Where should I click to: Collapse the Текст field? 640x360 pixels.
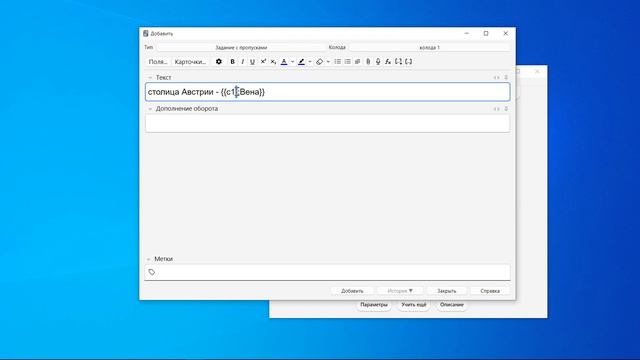[150, 78]
